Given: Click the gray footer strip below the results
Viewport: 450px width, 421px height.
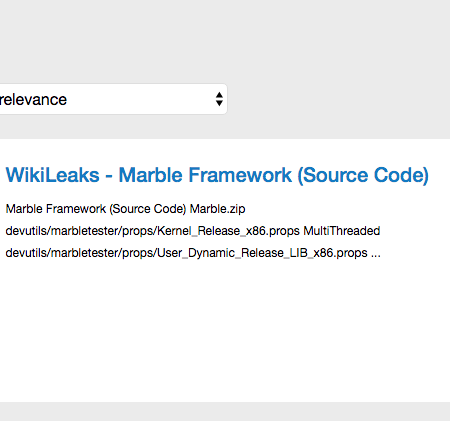Looking at the screenshot, I should (225, 411).
